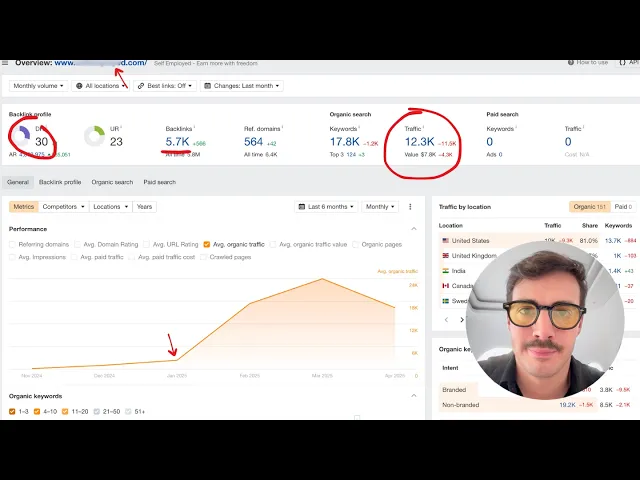Click the Top 3 value 124
The height and width of the screenshot is (480, 640).
(351, 155)
